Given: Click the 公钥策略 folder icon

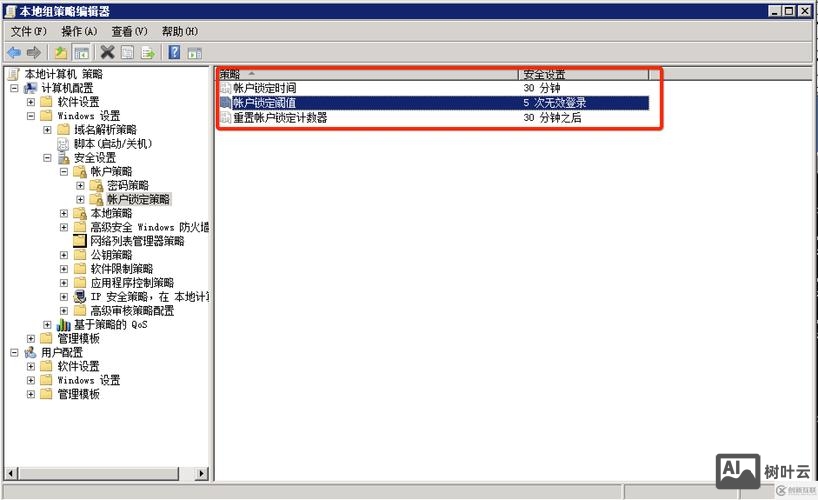Looking at the screenshot, I should tap(80, 255).
